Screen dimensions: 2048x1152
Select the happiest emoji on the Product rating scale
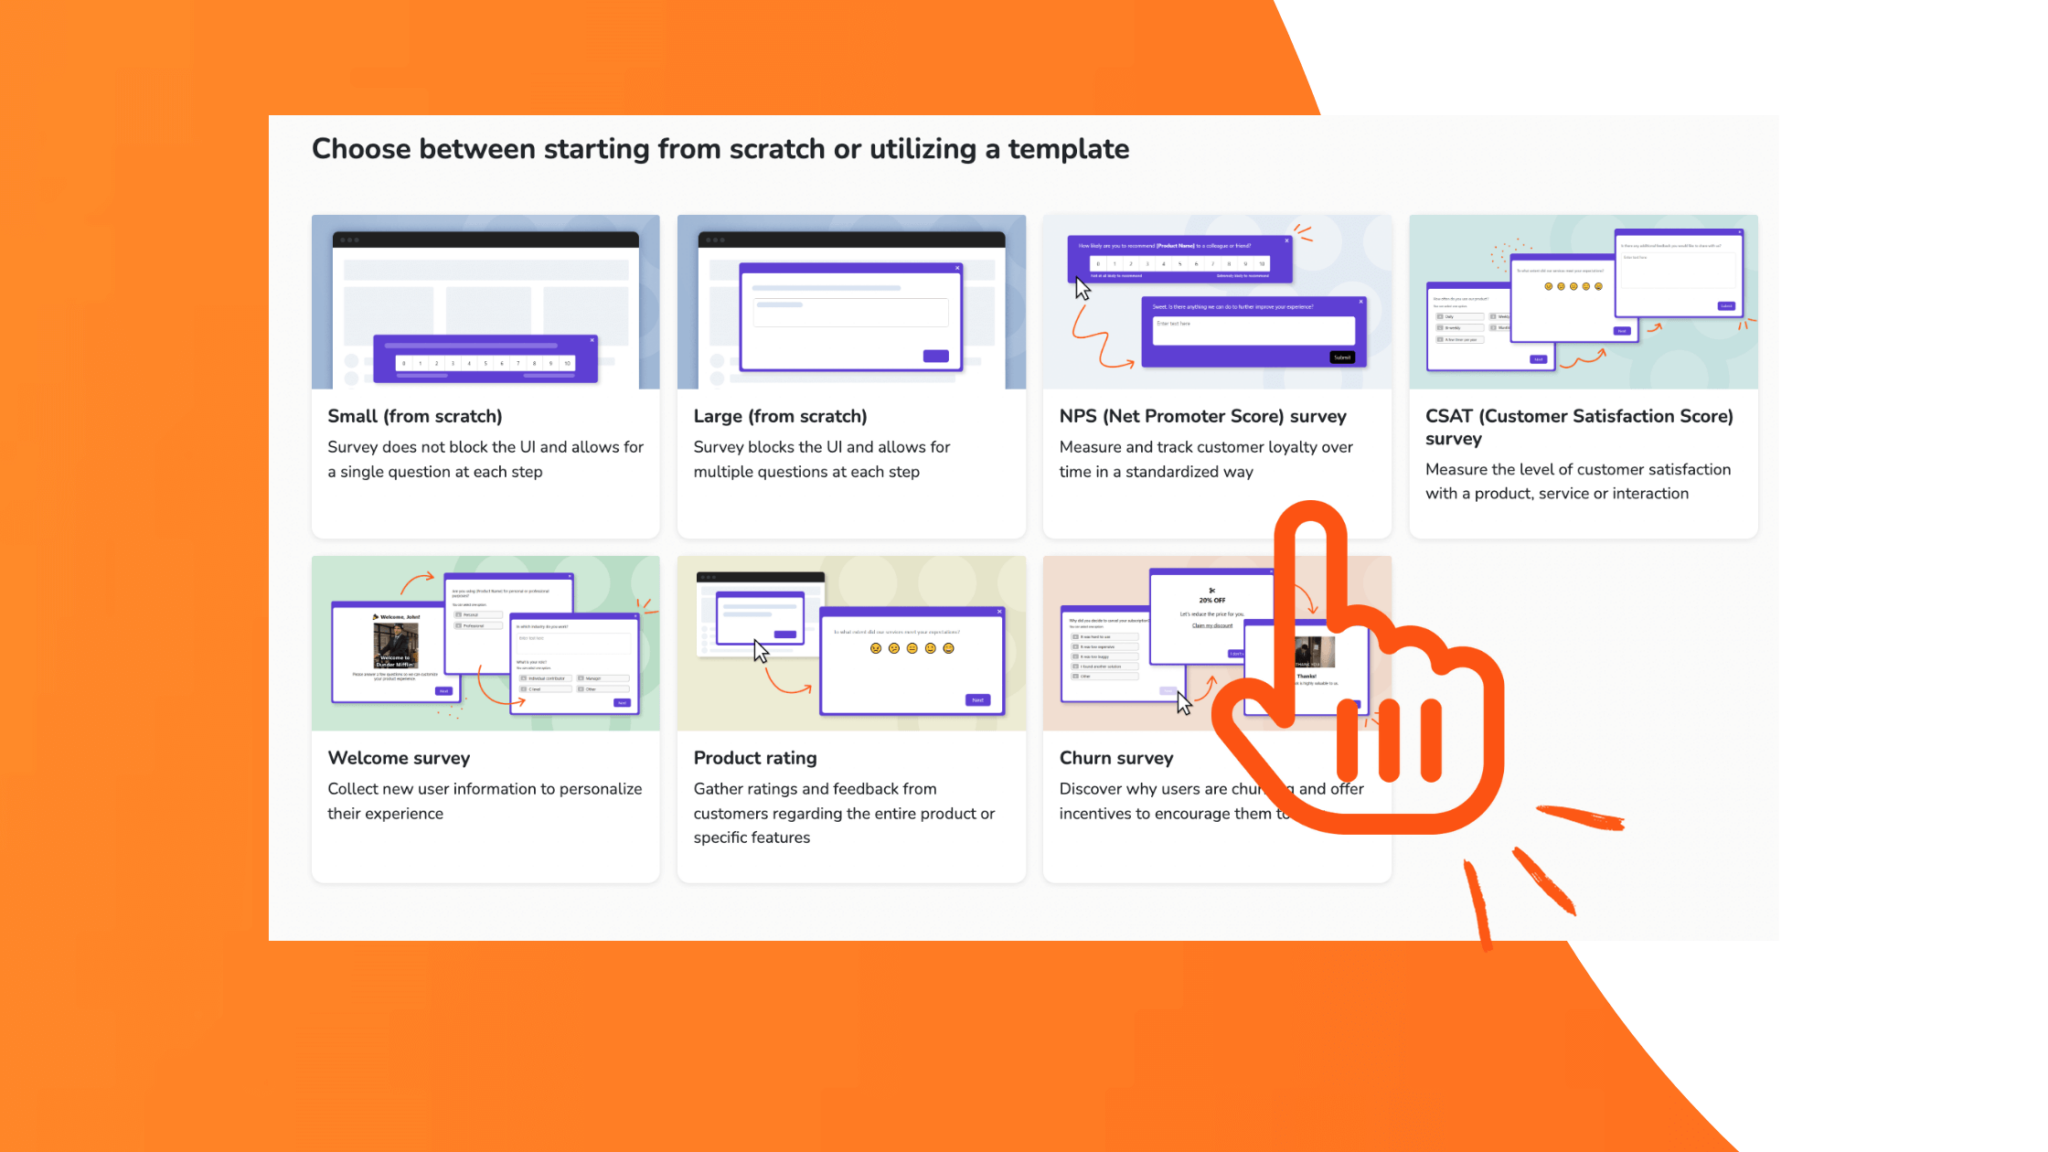(948, 649)
